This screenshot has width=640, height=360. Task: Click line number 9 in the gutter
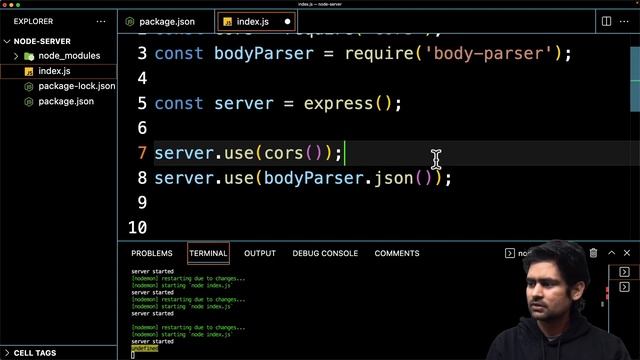tap(142, 203)
